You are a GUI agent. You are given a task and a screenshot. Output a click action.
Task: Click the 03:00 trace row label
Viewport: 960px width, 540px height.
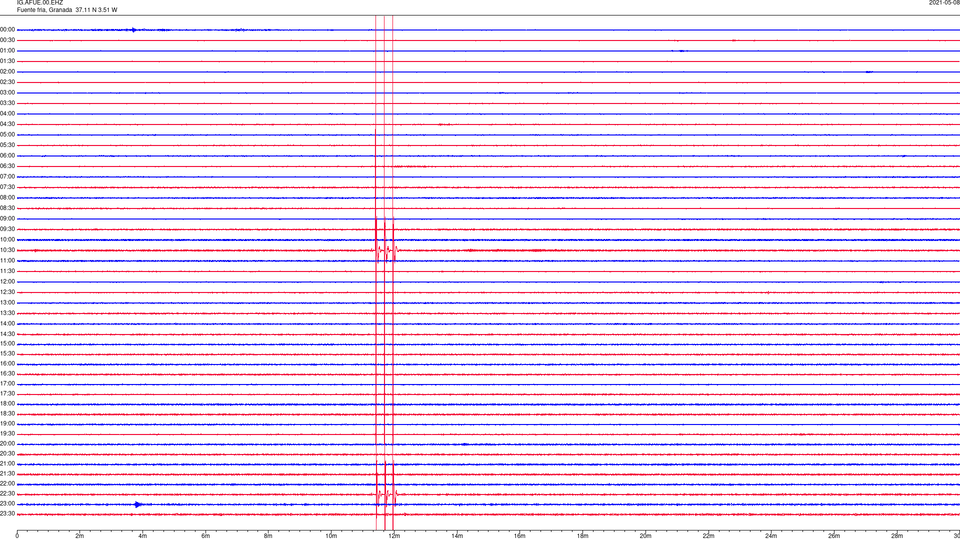click(7, 92)
